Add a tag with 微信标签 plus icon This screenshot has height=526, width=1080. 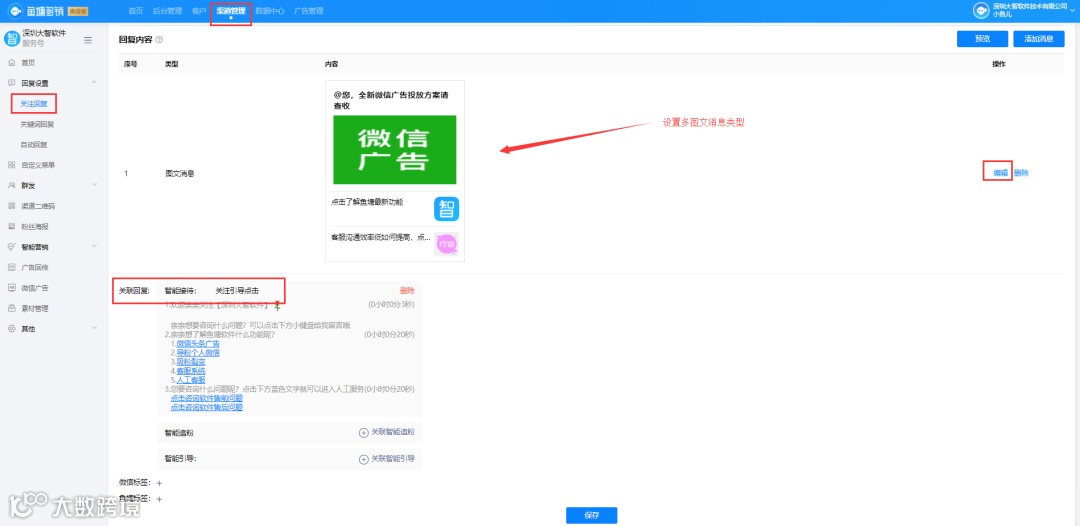159,483
